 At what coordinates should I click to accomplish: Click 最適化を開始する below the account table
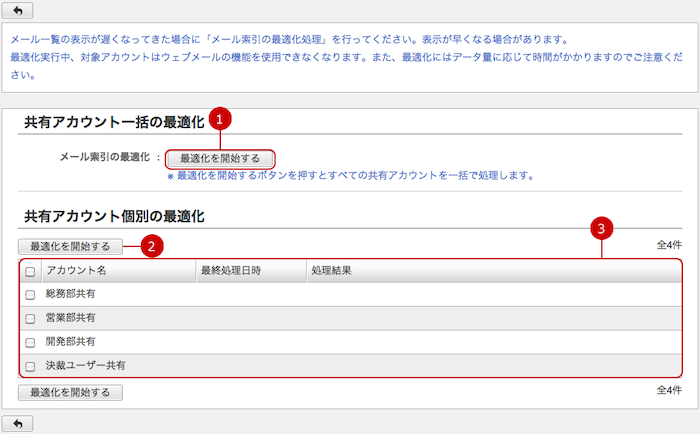click(x=70, y=392)
